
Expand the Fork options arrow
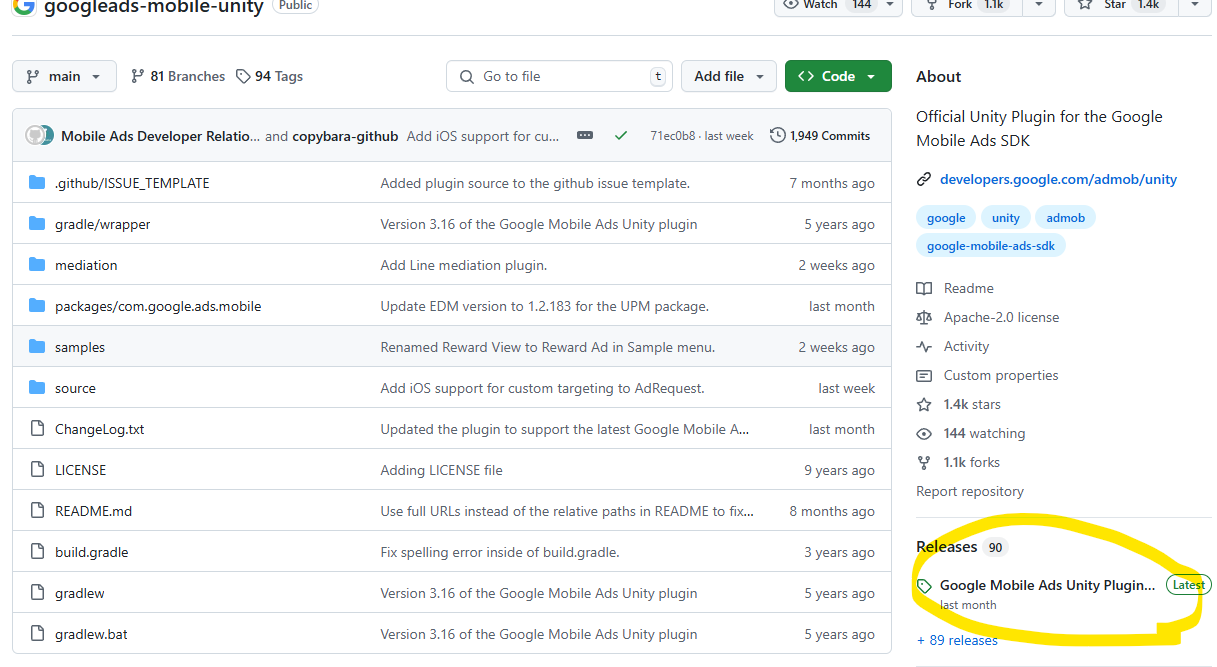pyautogui.click(x=1041, y=5)
